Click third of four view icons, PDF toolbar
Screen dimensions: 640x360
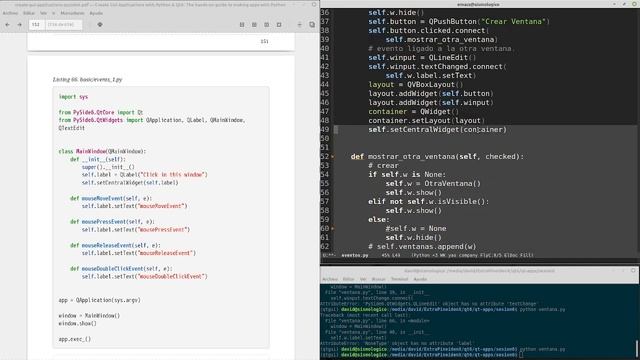(267, 25)
